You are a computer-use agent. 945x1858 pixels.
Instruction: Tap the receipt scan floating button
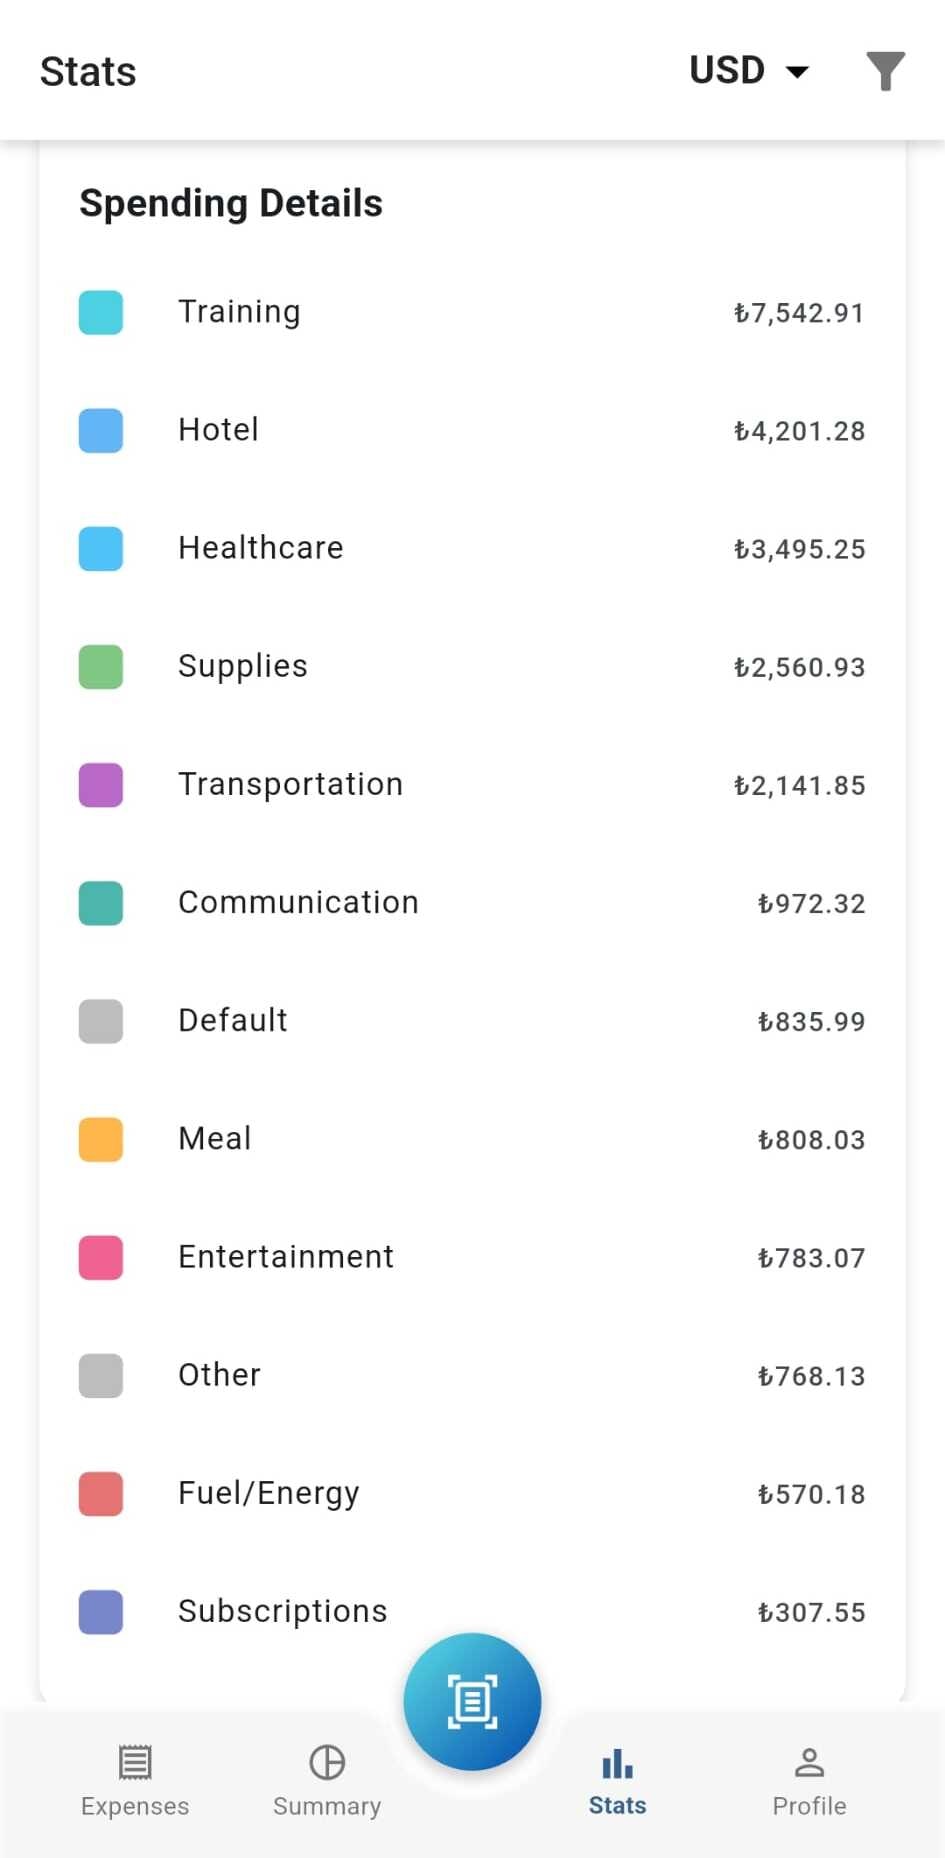[x=472, y=1701]
